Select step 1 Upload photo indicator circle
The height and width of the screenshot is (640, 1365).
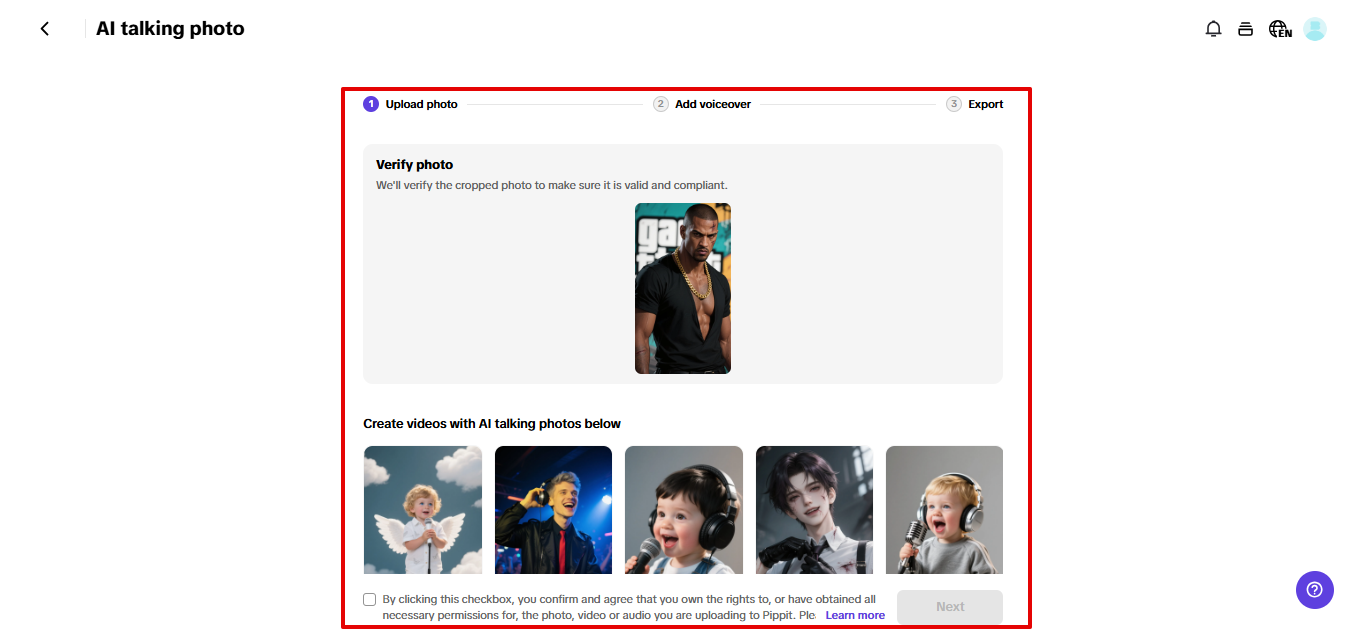(x=370, y=103)
